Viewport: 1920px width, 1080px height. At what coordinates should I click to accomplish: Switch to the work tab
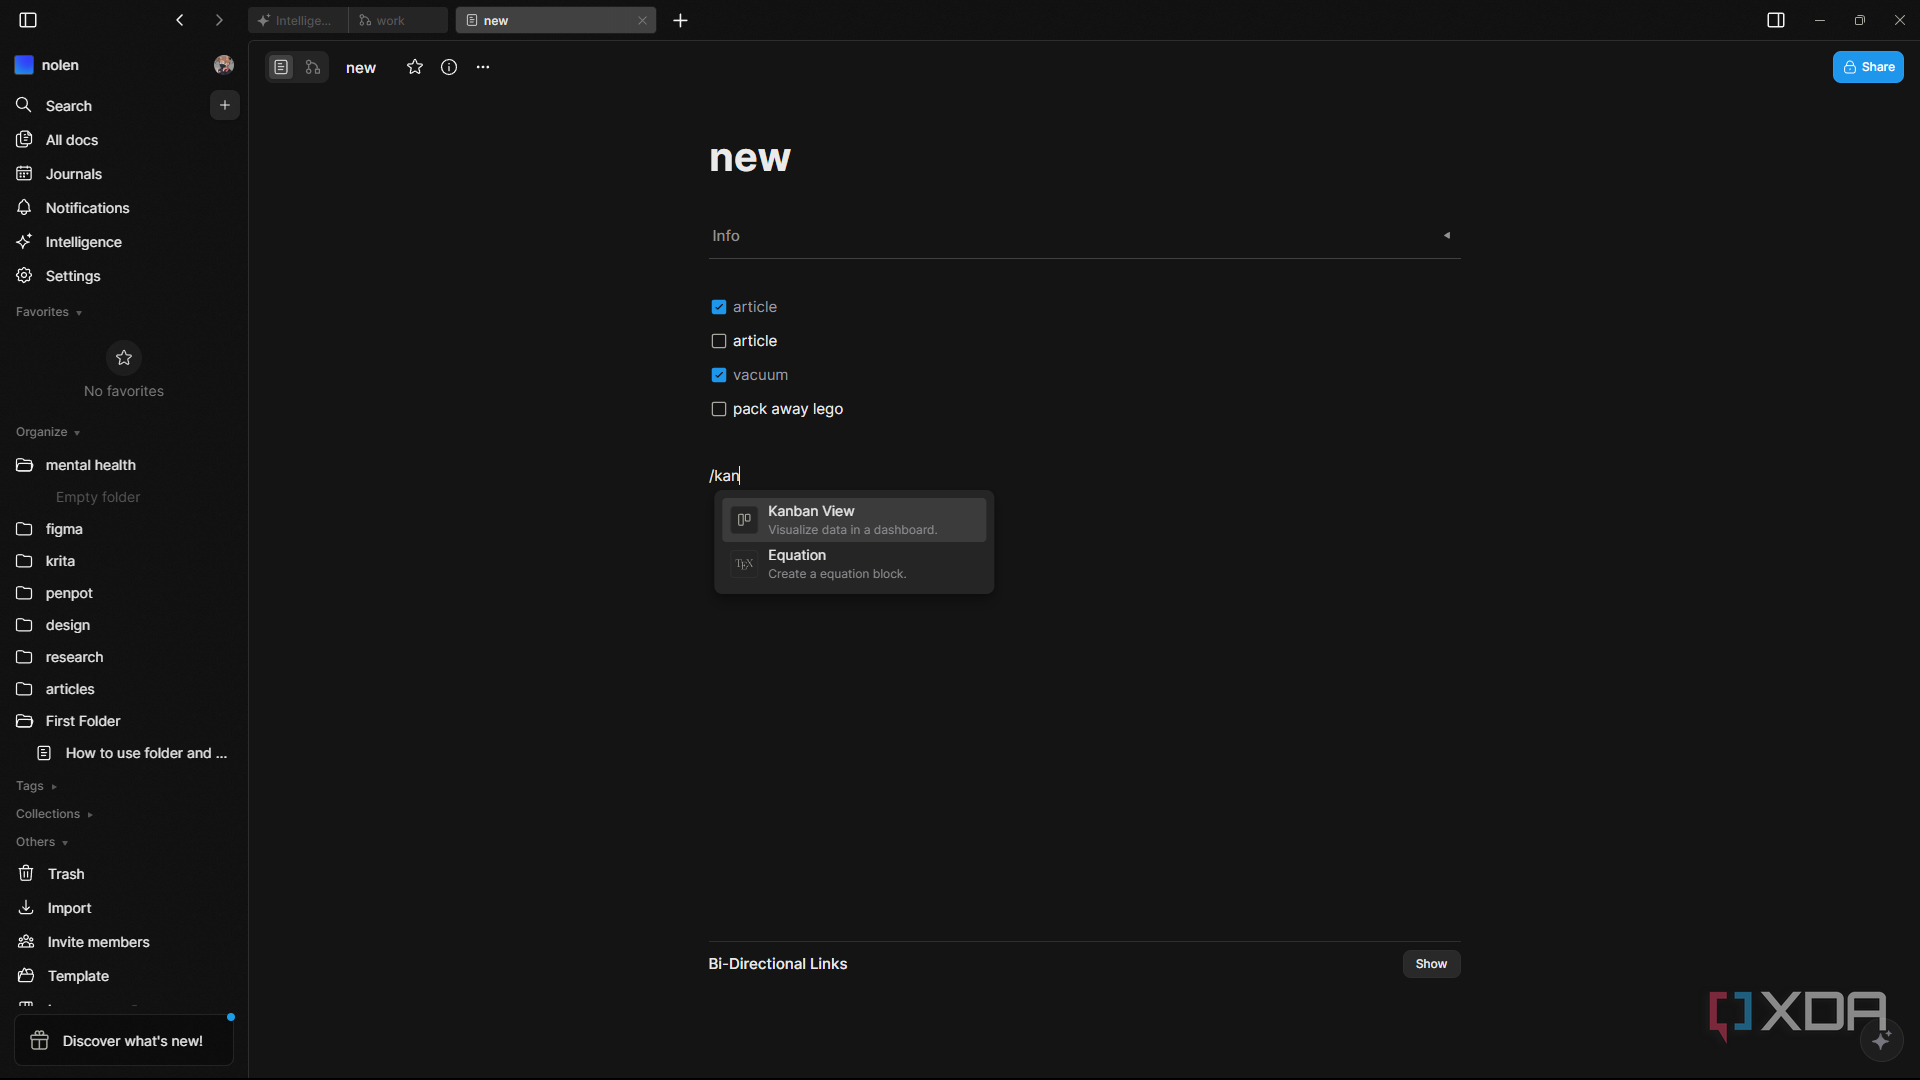click(x=398, y=20)
